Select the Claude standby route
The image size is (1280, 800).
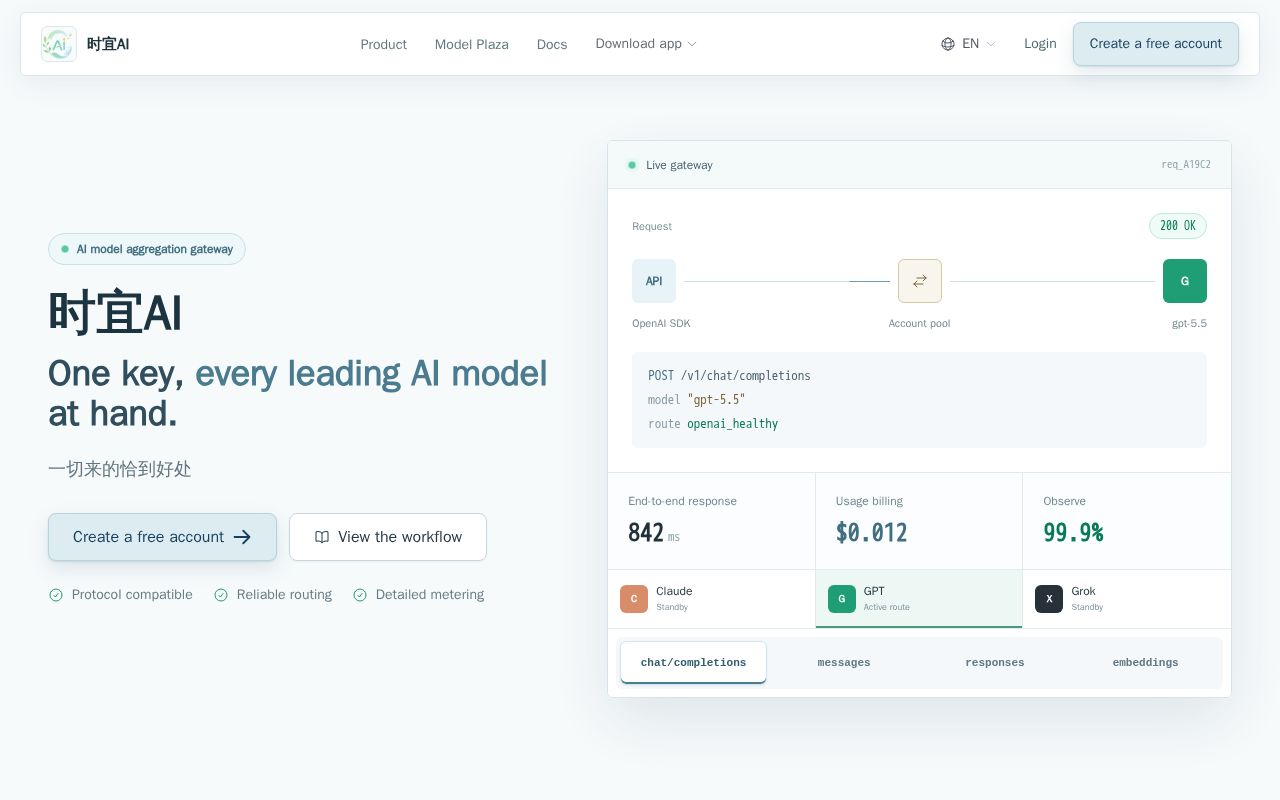[711, 599]
